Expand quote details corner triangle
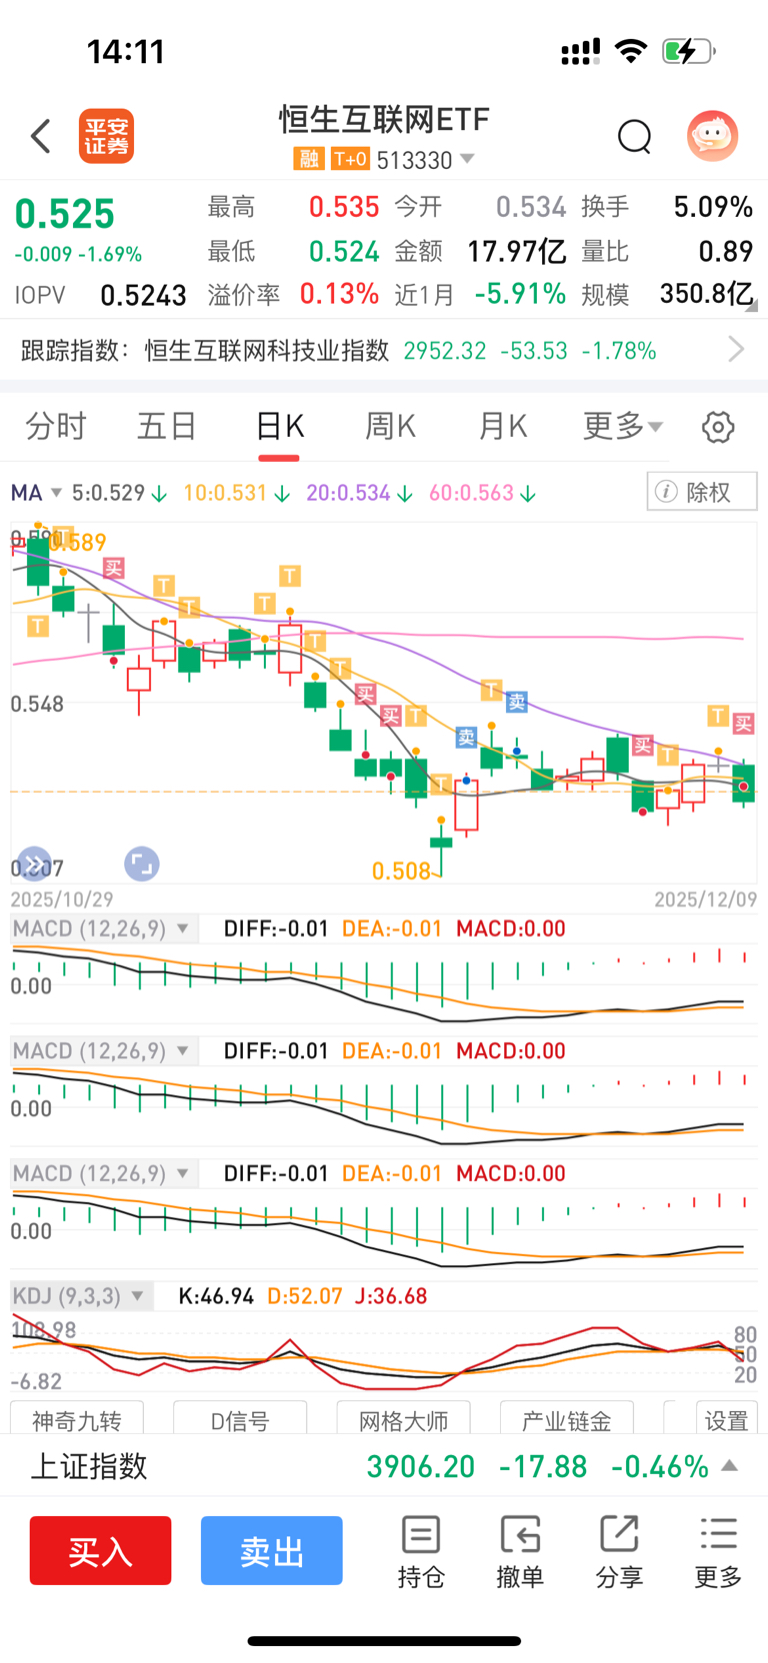The width and height of the screenshot is (768, 1663). point(752,307)
